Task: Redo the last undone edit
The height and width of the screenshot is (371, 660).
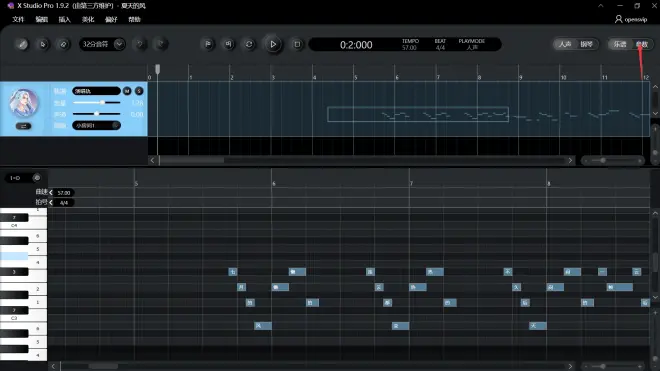Action: pos(160,44)
